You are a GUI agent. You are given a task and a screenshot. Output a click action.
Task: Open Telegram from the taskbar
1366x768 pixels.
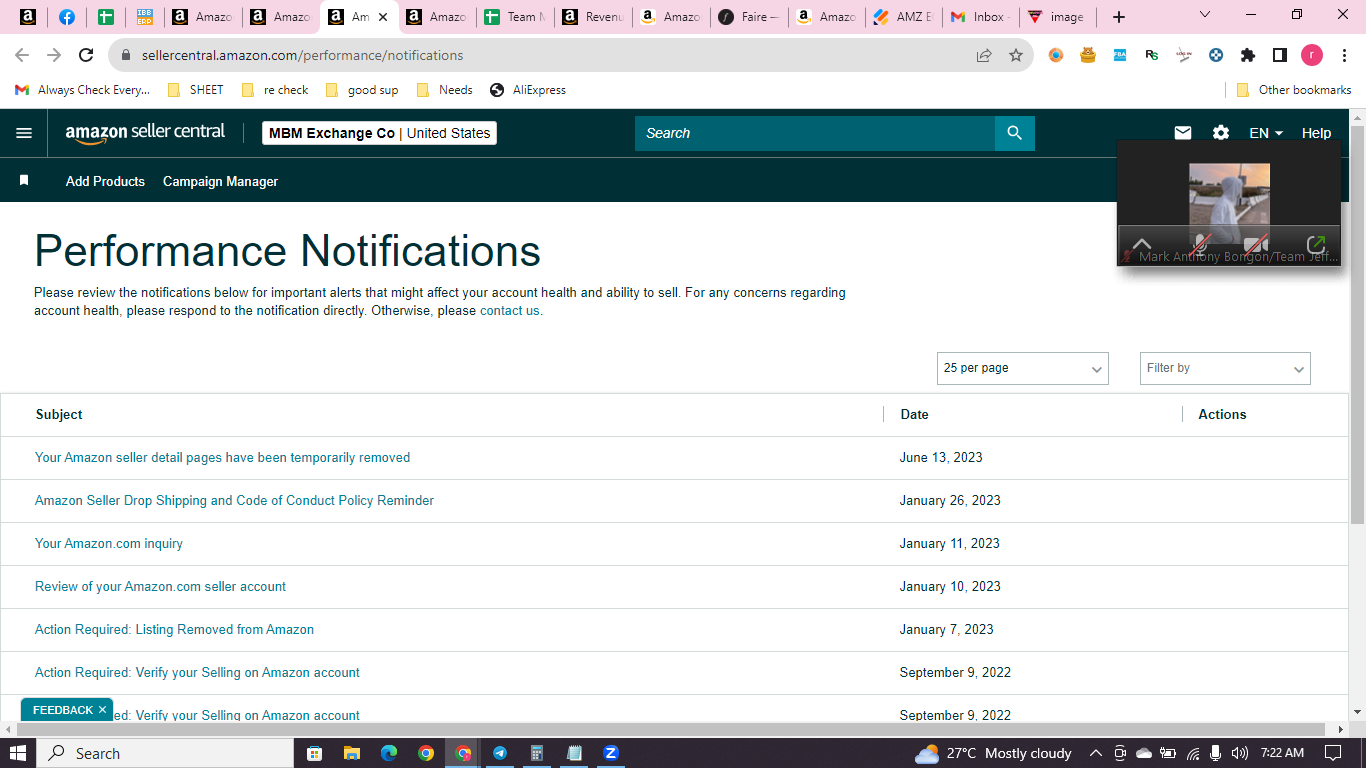pyautogui.click(x=500, y=753)
